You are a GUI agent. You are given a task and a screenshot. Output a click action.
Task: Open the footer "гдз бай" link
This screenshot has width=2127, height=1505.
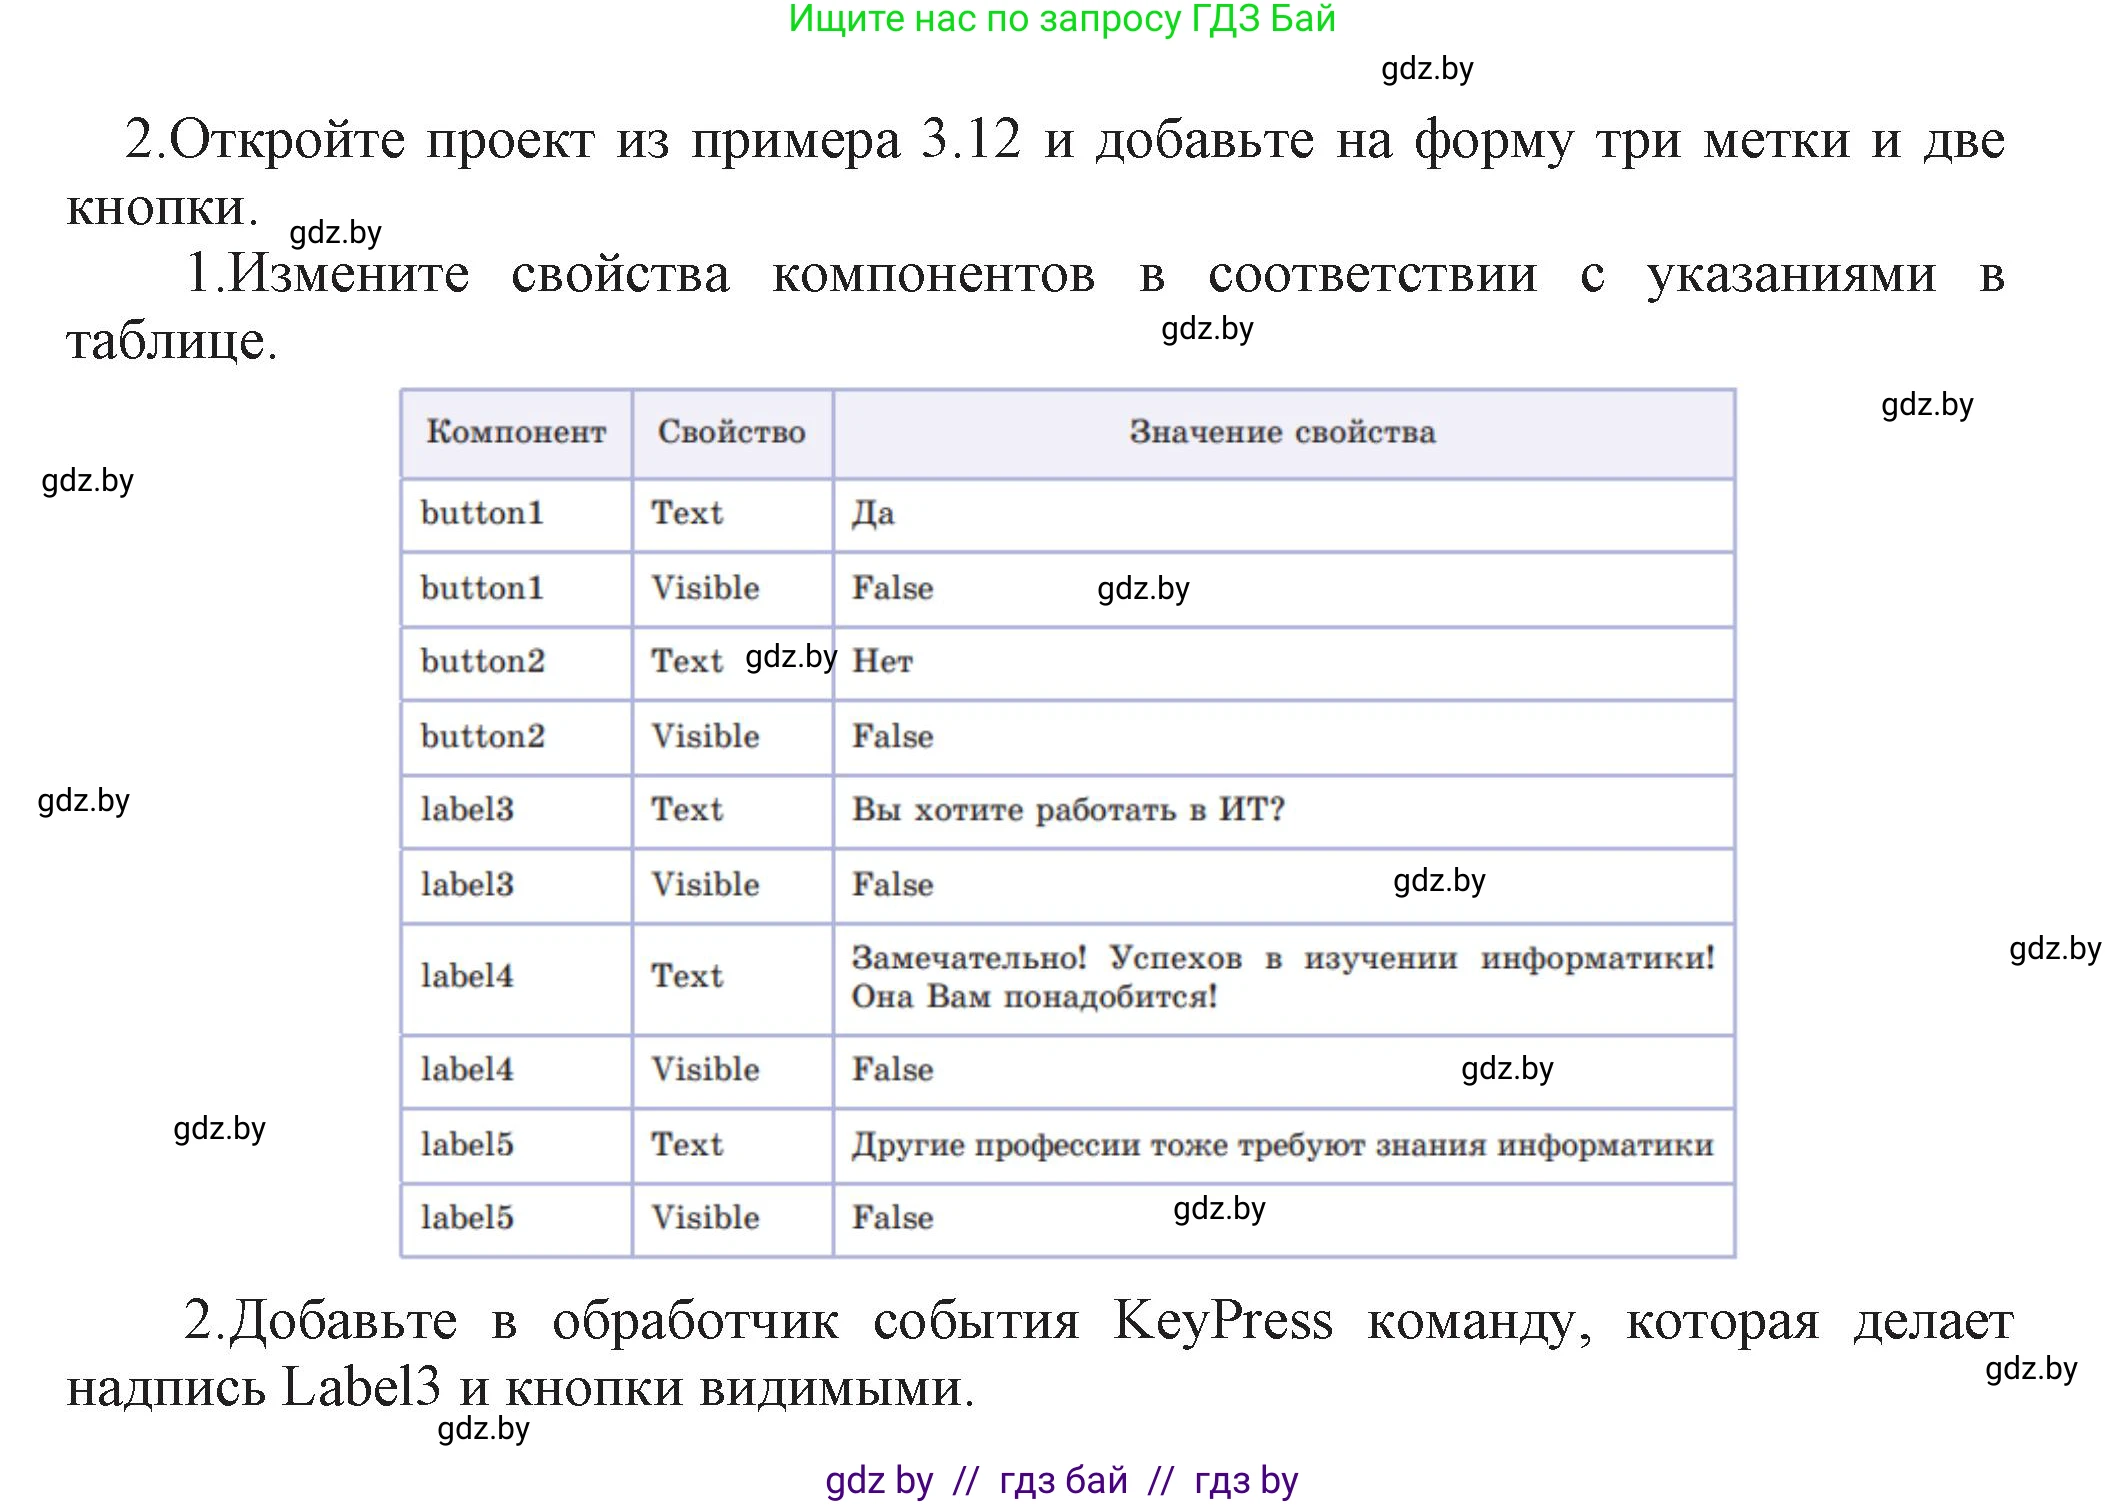point(1062,1480)
